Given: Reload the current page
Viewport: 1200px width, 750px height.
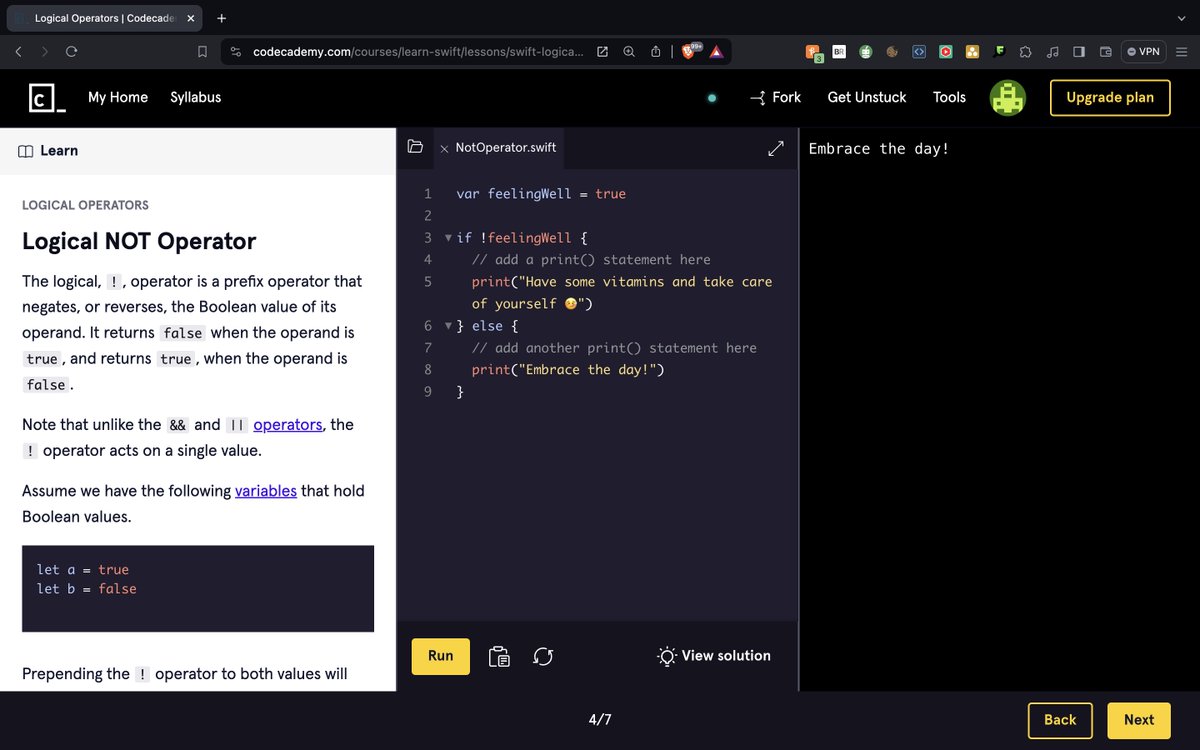Looking at the screenshot, I should [72, 51].
